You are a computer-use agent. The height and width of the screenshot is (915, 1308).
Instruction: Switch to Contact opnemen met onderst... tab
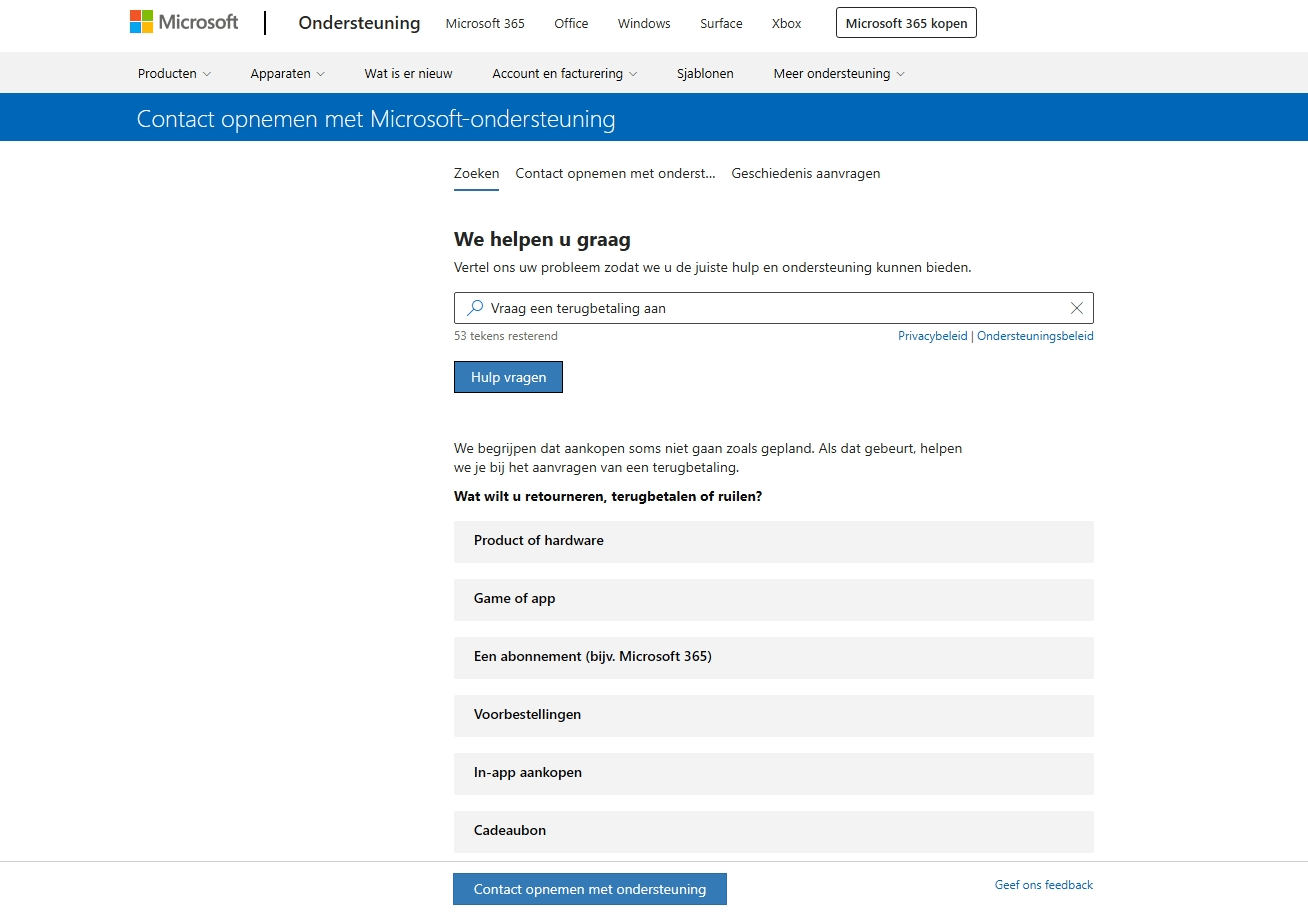point(615,174)
